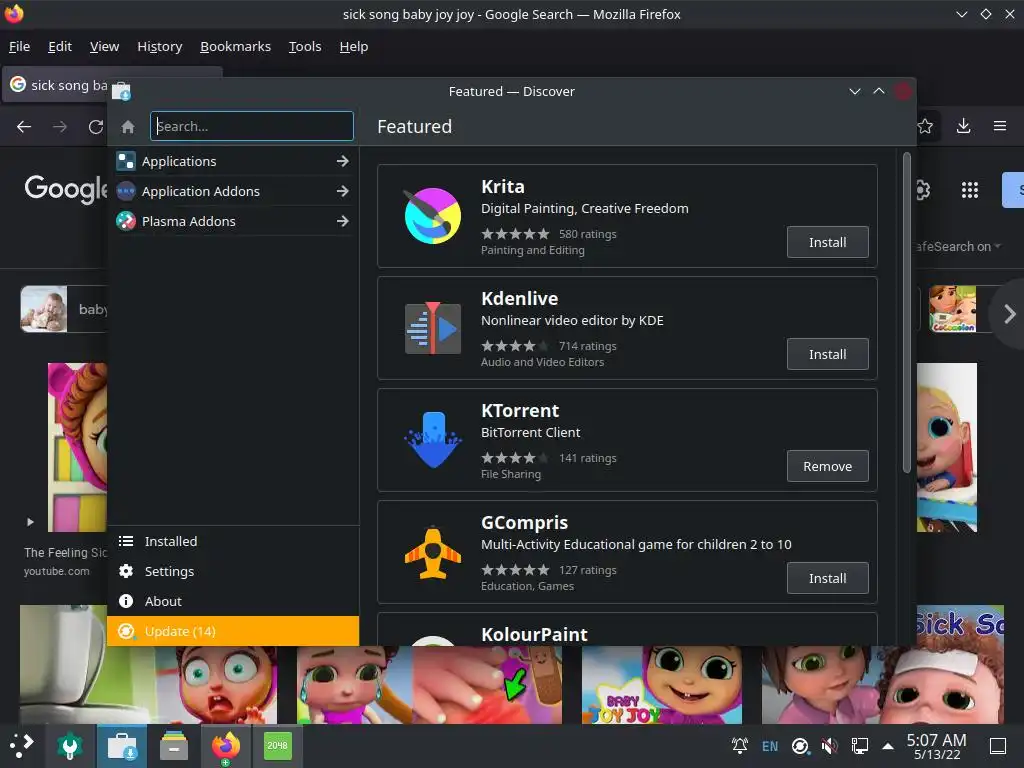Click Show Desktop button in taskbar
Screen dimensions: 1024x768
[x=998, y=746]
